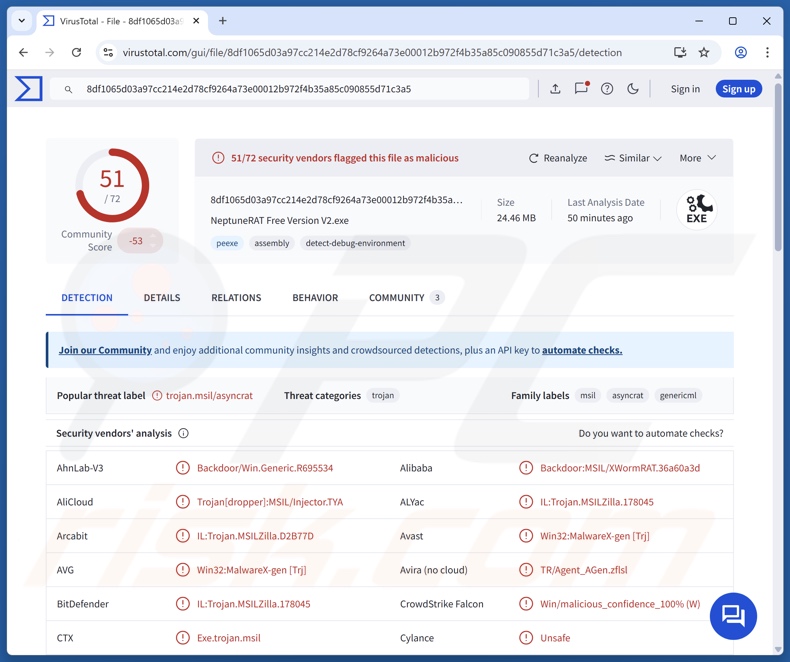Screen dimensions: 790x662
Task: Click the hash search input field
Action: coord(290,89)
